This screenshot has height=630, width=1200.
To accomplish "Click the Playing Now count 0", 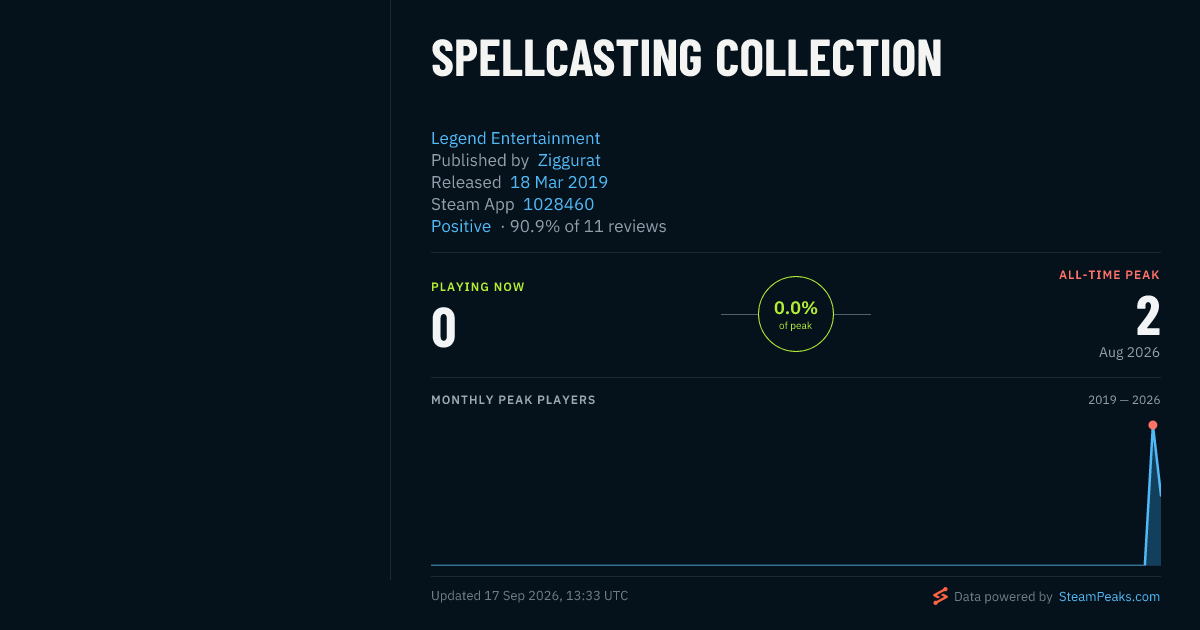I will click(x=443, y=328).
